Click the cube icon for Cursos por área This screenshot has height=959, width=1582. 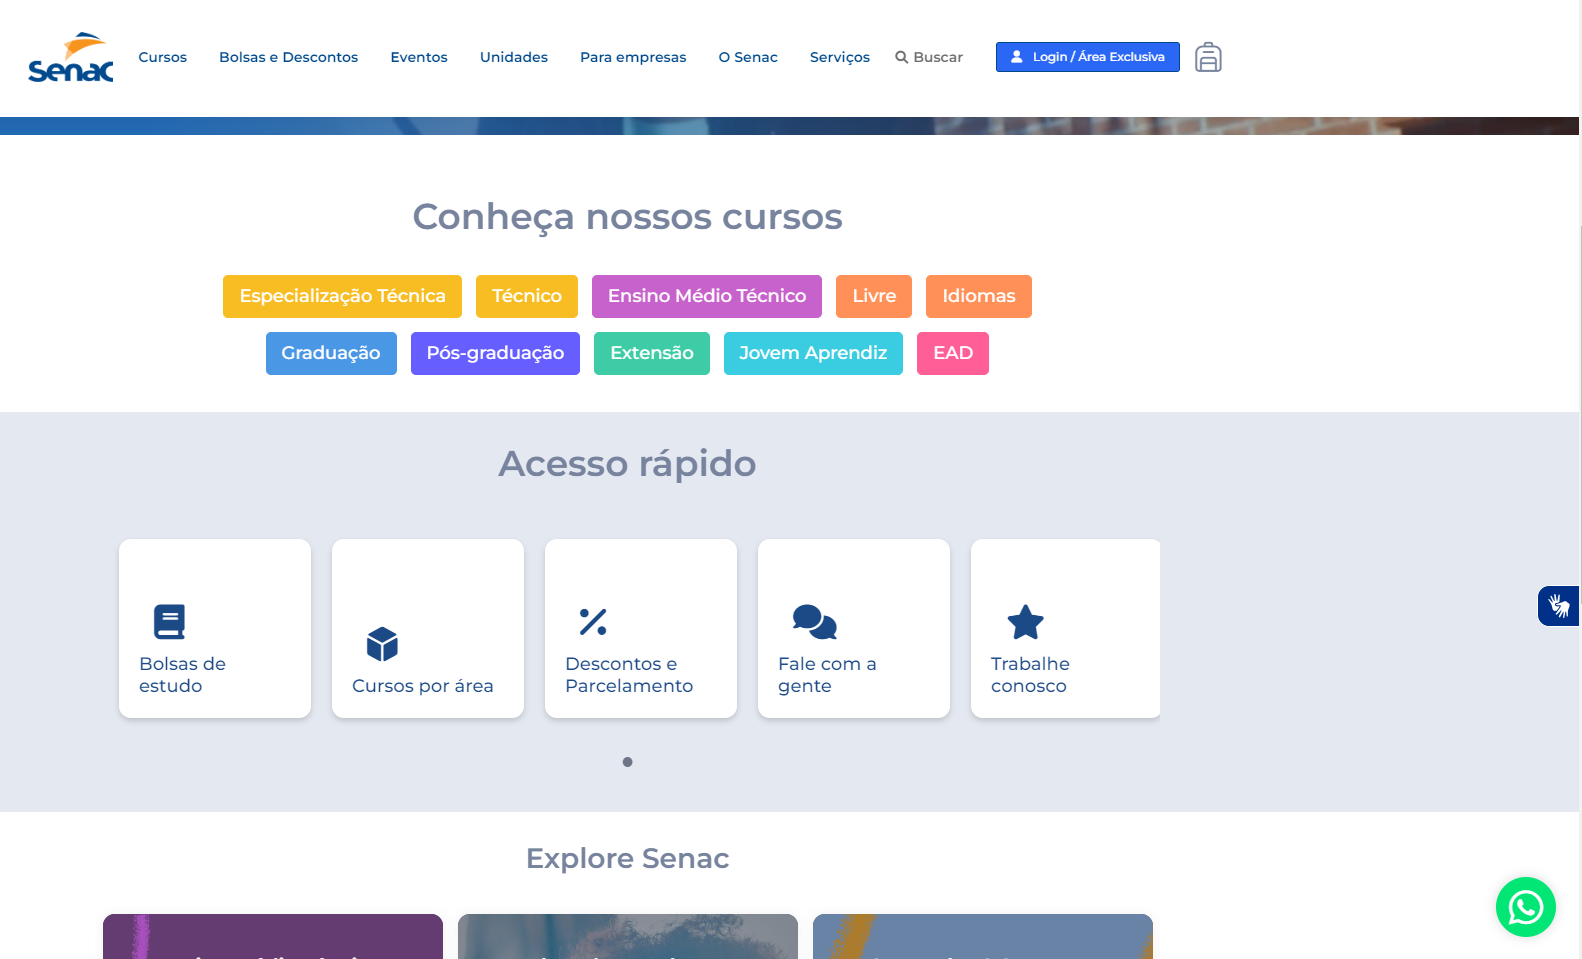(382, 644)
